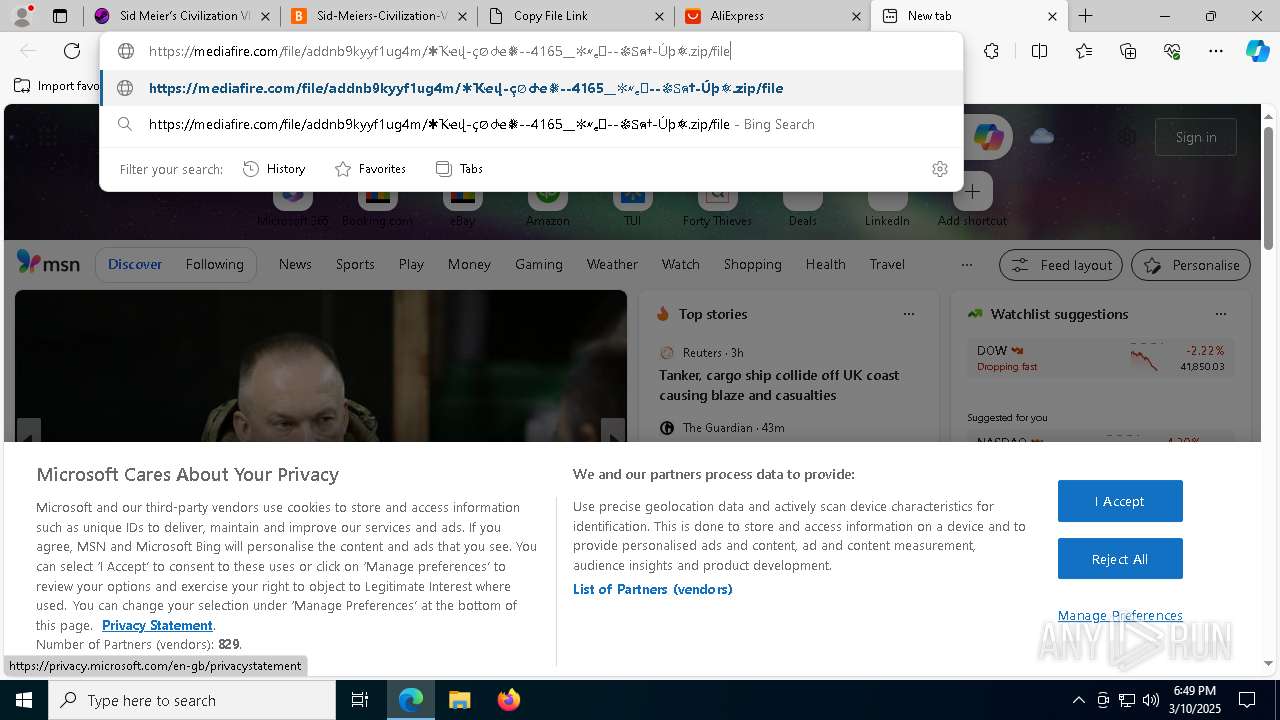The height and width of the screenshot is (720, 1280).
Task: Open the News category
Action: (295, 264)
